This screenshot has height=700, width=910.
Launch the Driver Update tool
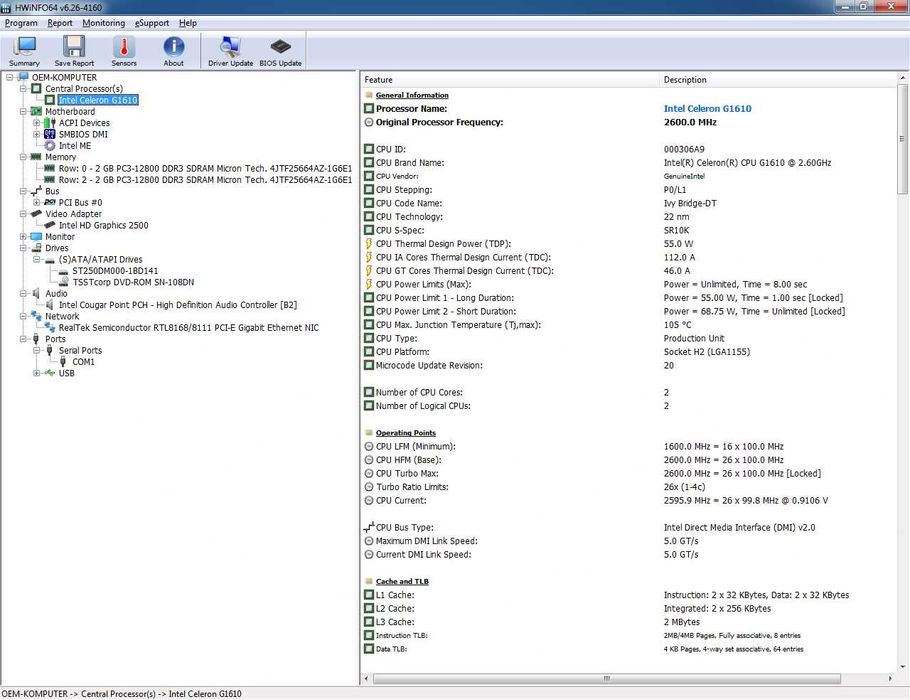pyautogui.click(x=230, y=51)
